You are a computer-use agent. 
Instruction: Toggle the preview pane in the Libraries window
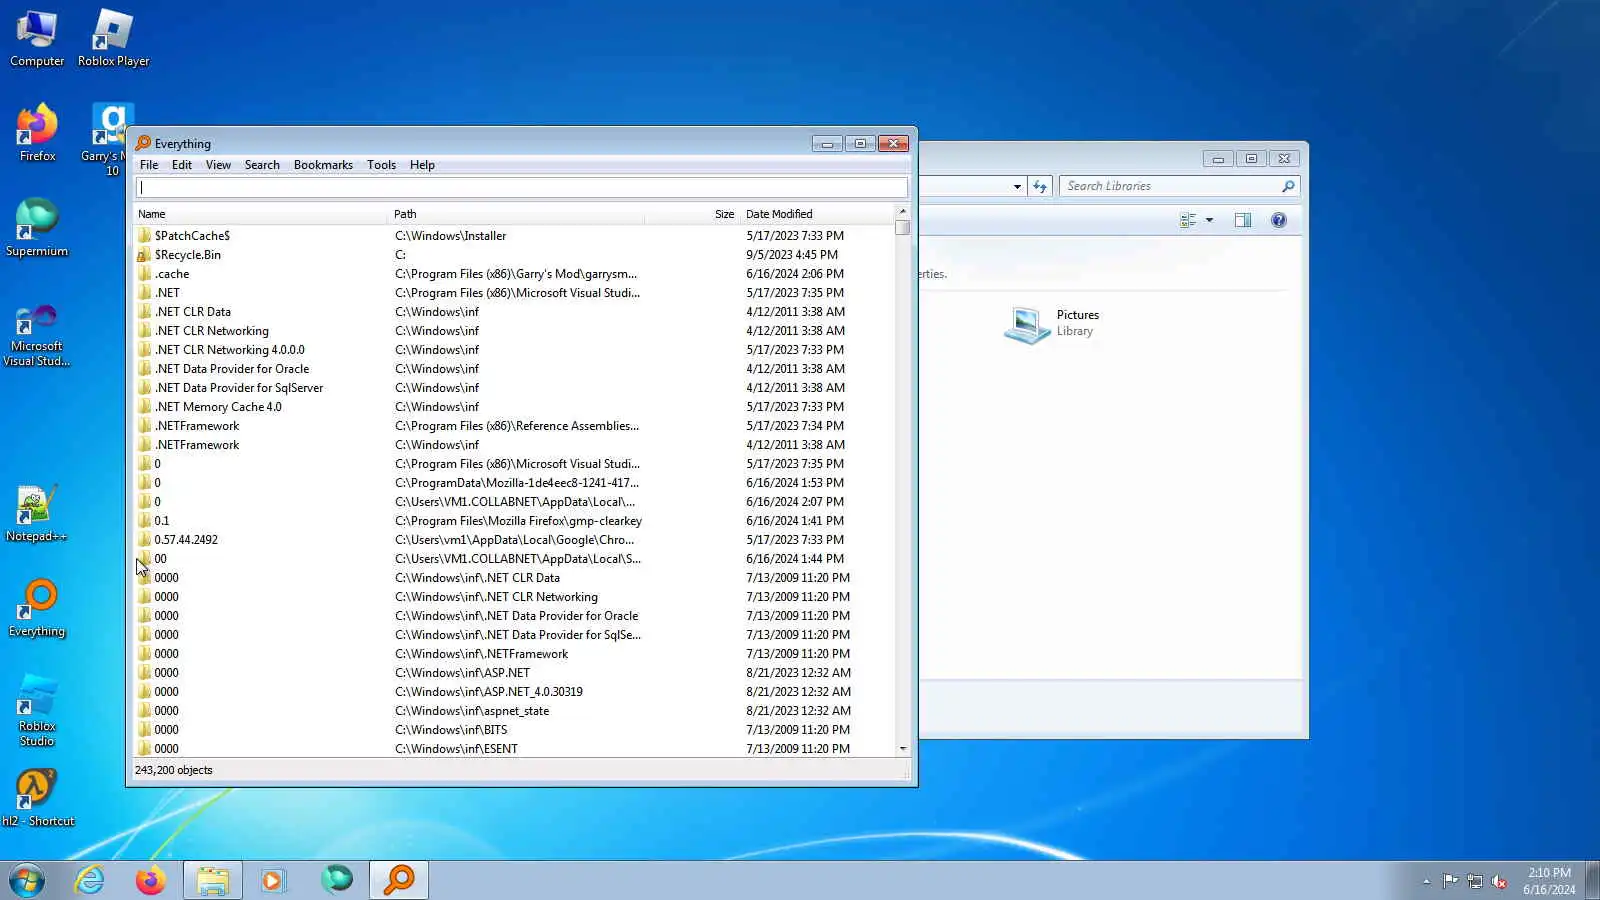coord(1243,220)
